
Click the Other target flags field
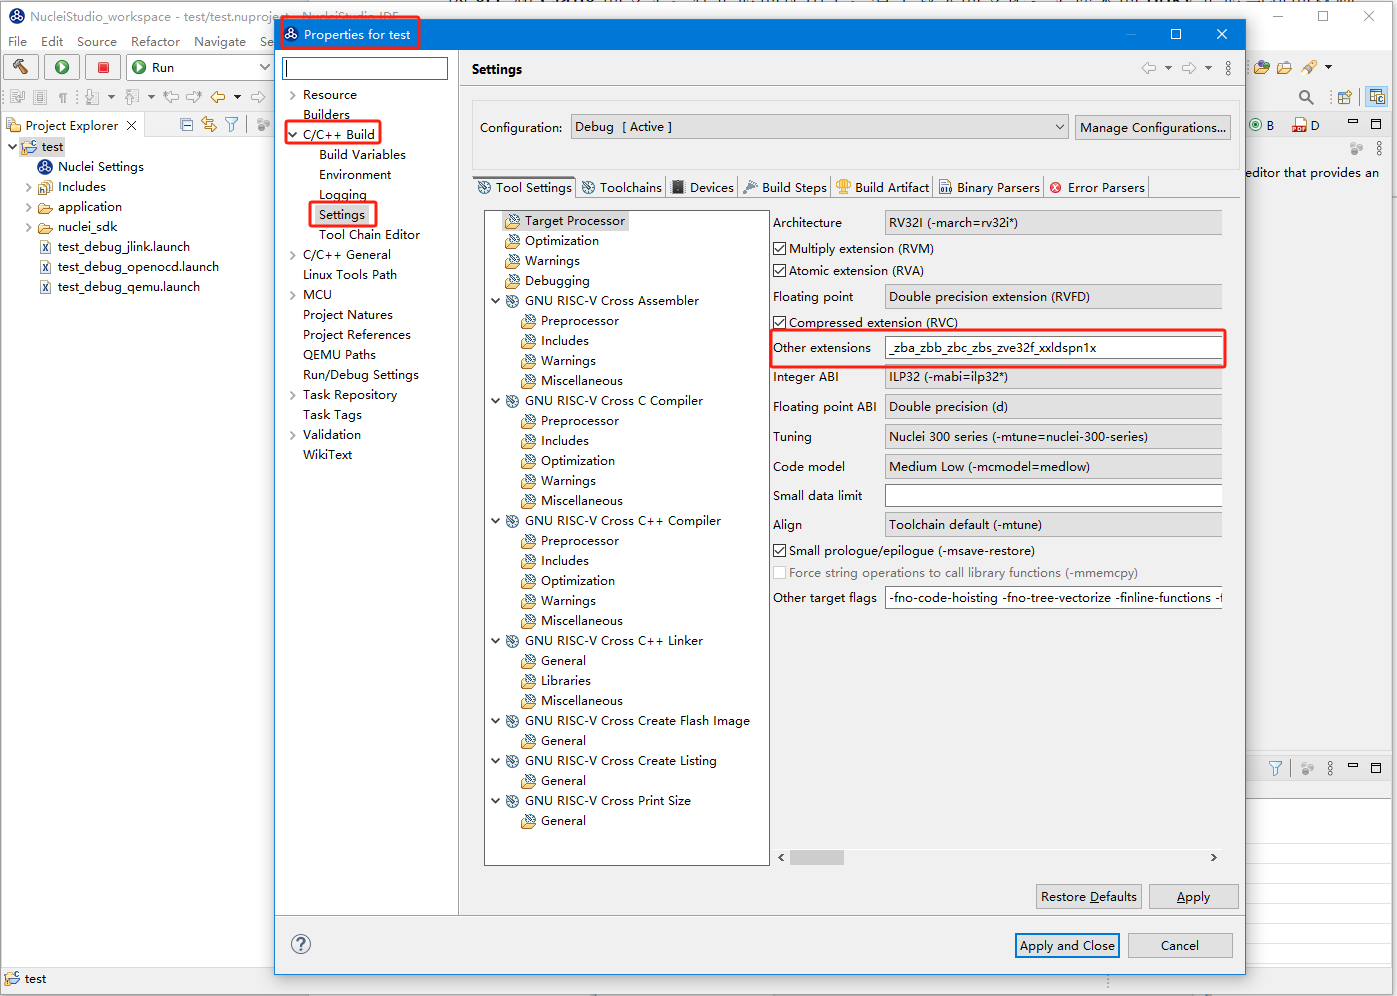point(1053,598)
